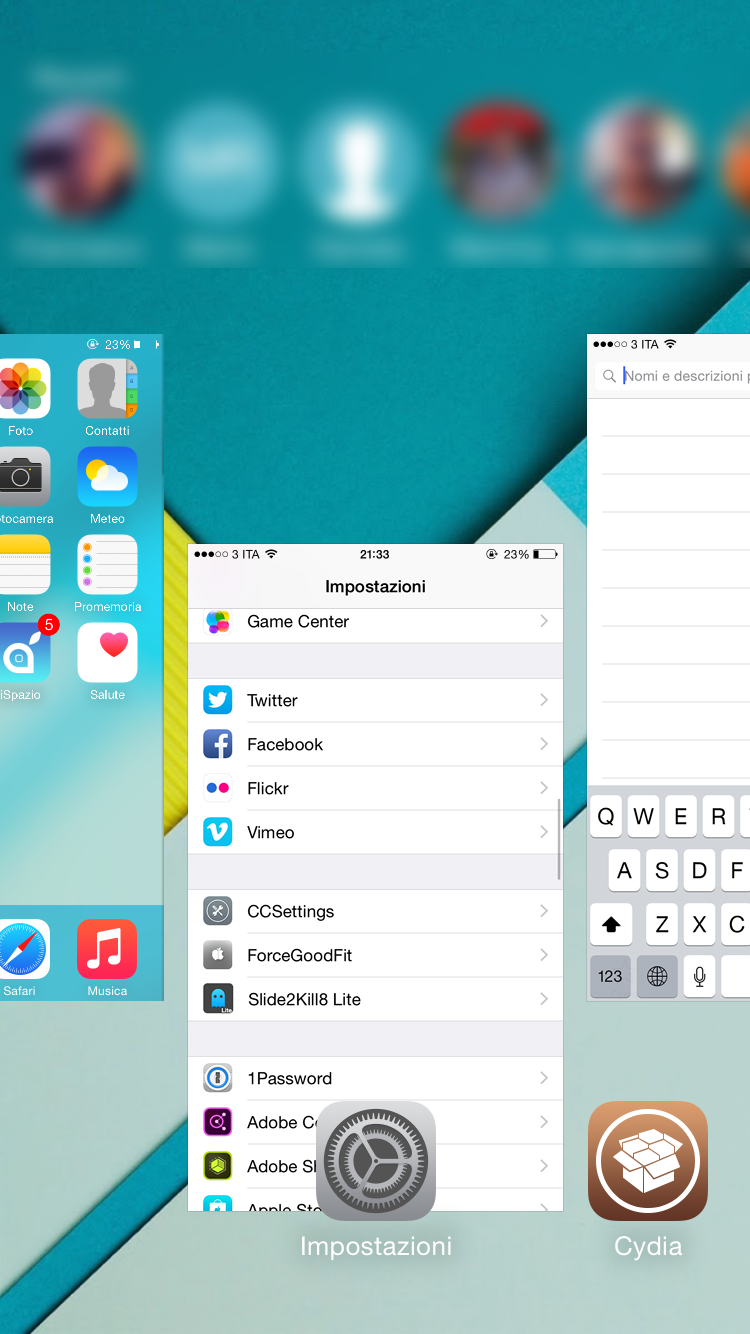This screenshot has width=750, height=1334.
Task: Tap the CCSettings icon in Settings
Action: [218, 911]
